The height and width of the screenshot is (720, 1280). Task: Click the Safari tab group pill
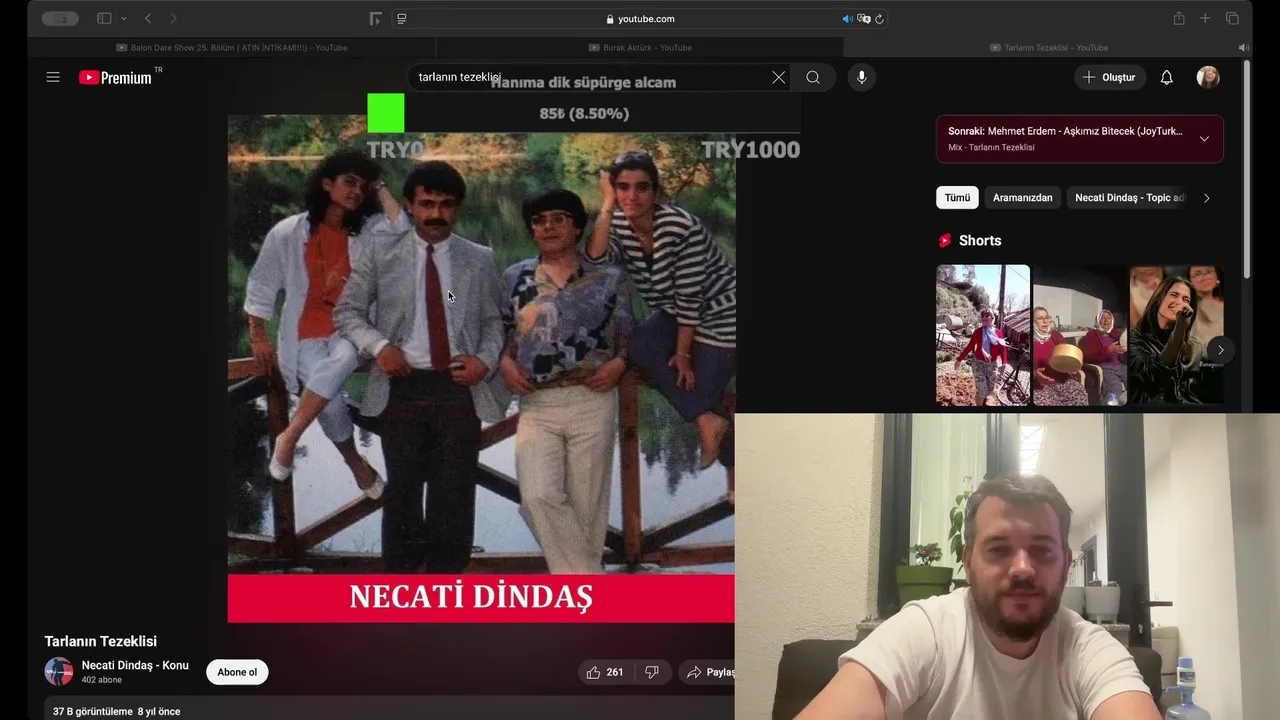[x=60, y=18]
